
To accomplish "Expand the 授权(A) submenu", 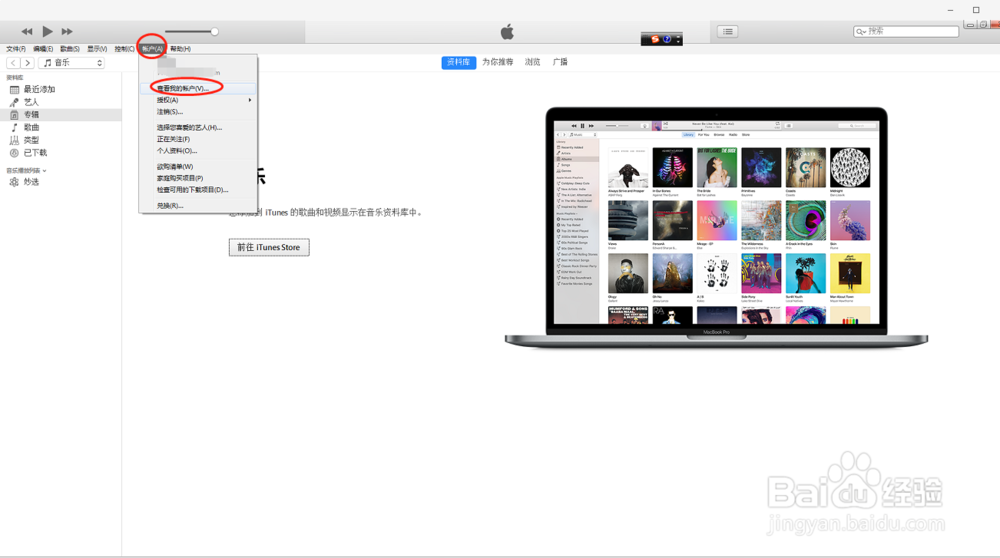I will coord(198,100).
